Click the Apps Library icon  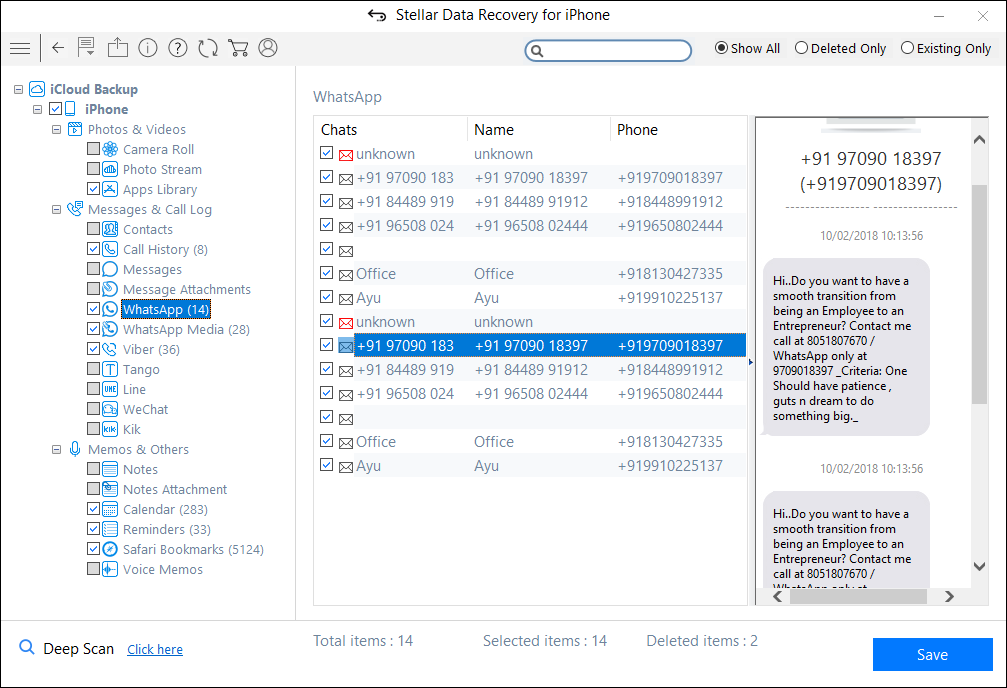coord(110,189)
